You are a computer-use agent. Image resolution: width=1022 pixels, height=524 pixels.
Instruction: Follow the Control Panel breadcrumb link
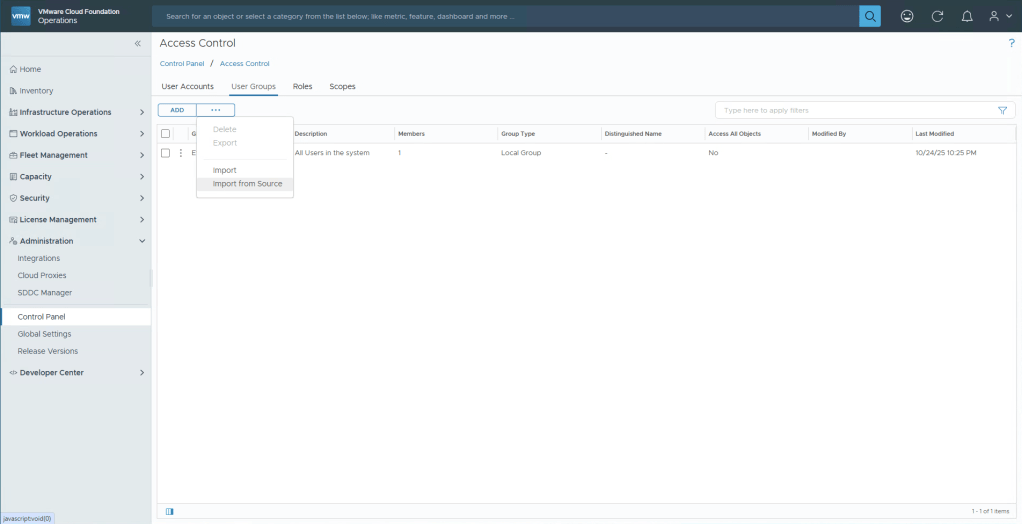[182, 64]
